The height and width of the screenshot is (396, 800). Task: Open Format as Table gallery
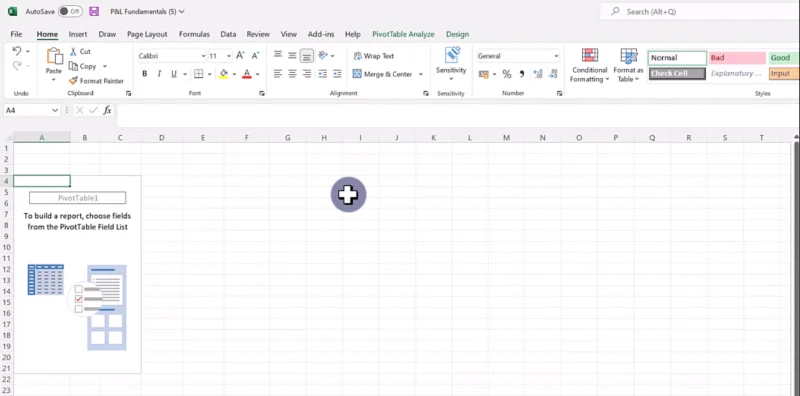pyautogui.click(x=628, y=65)
